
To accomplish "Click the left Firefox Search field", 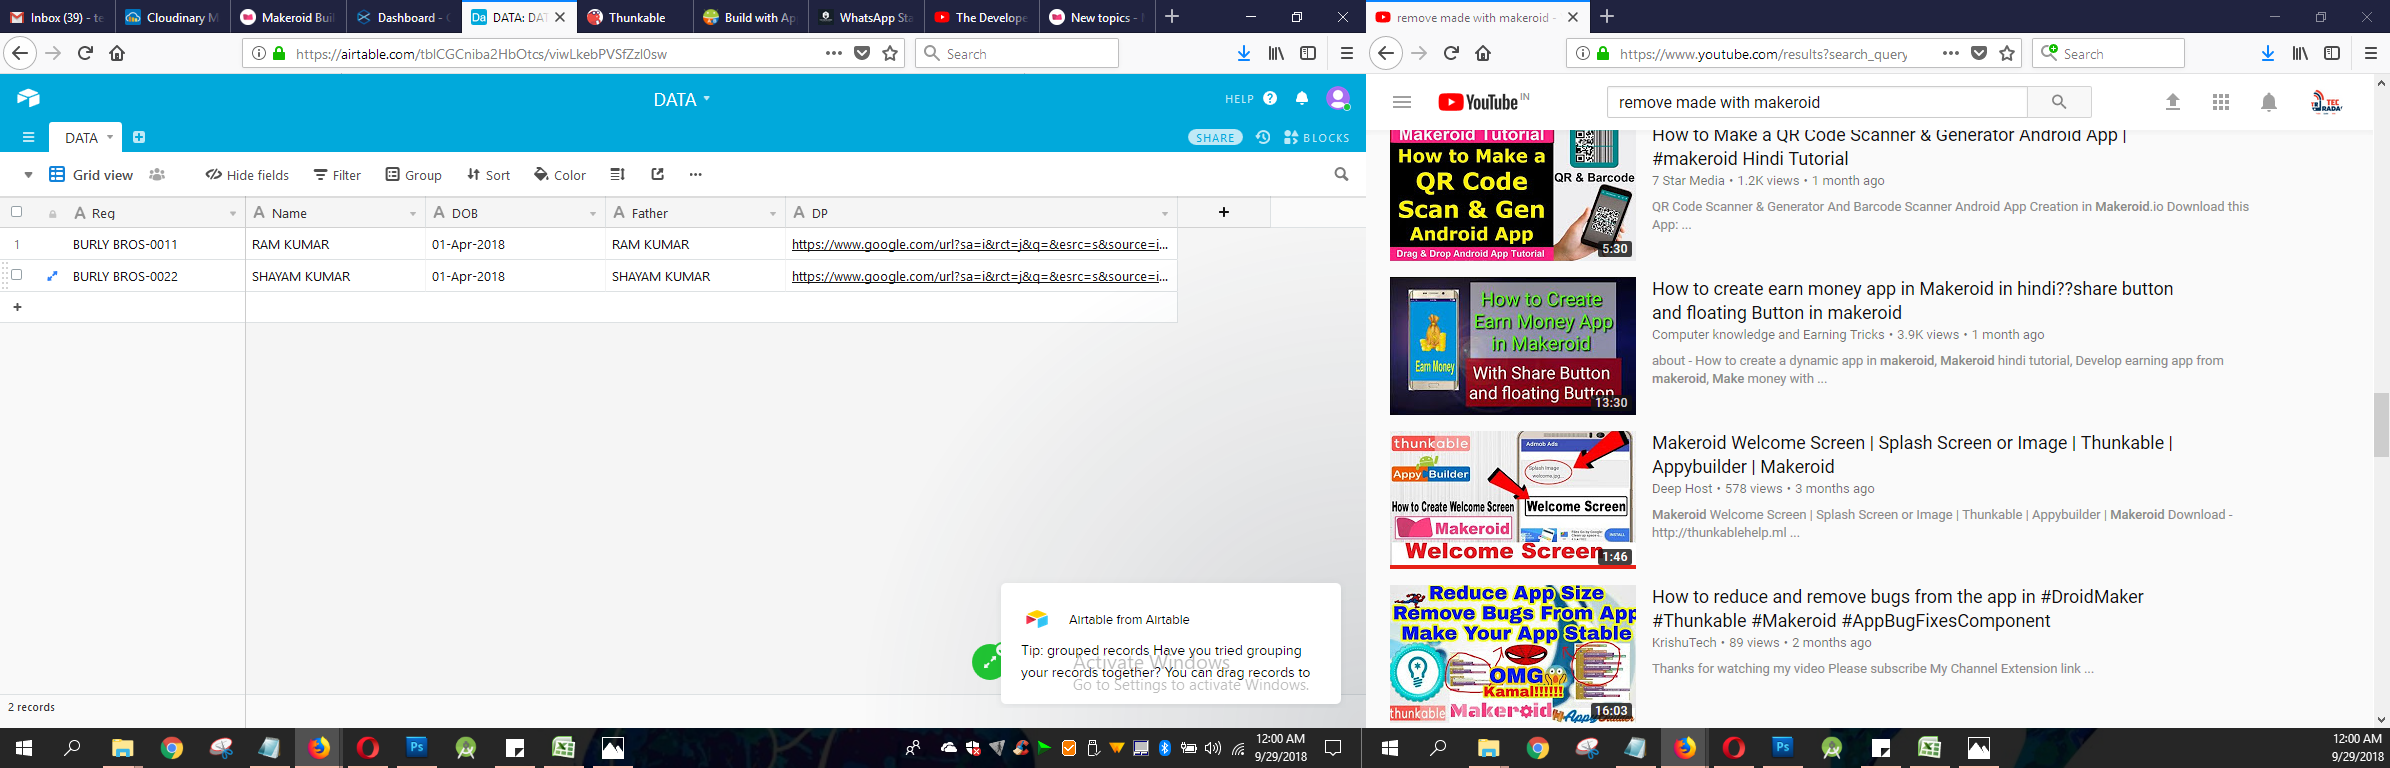I will (x=1016, y=53).
